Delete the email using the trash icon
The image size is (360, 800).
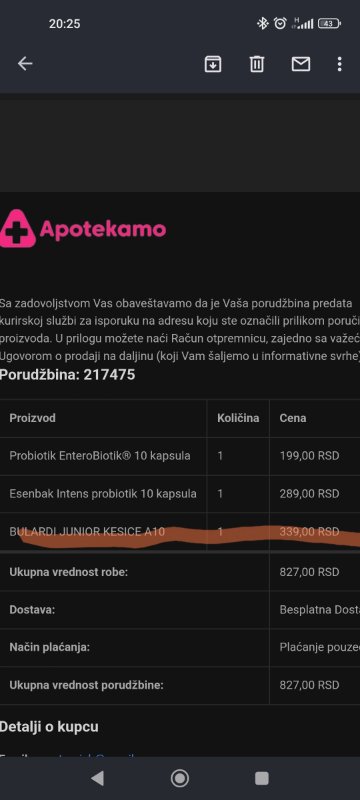tap(257, 64)
